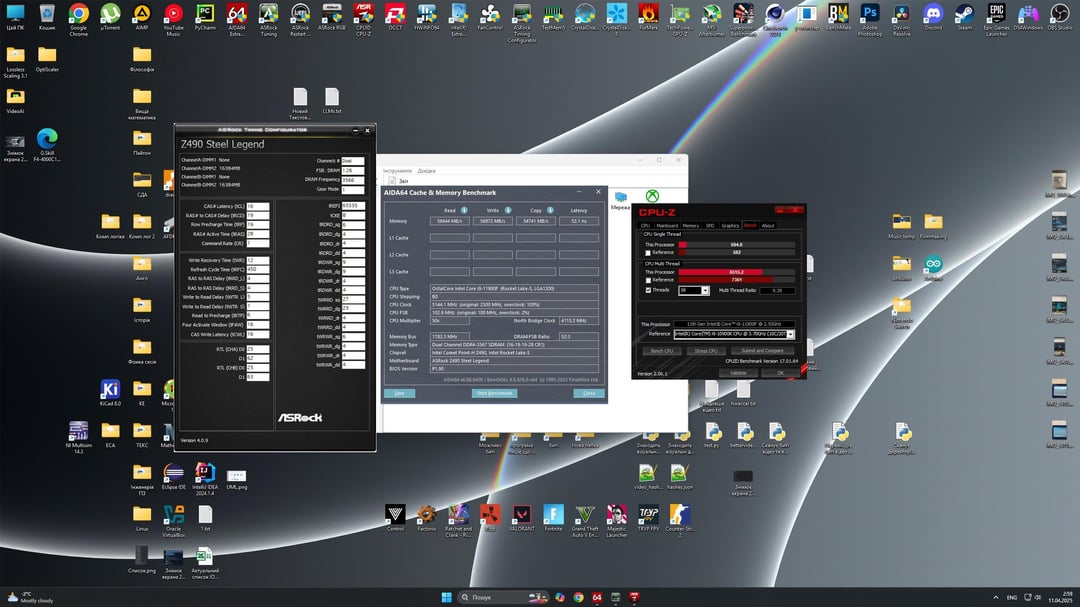This screenshot has width=1080, height=607.
Task: Toggle the Threads checkbox in CPU-Z
Action: pyautogui.click(x=647, y=290)
